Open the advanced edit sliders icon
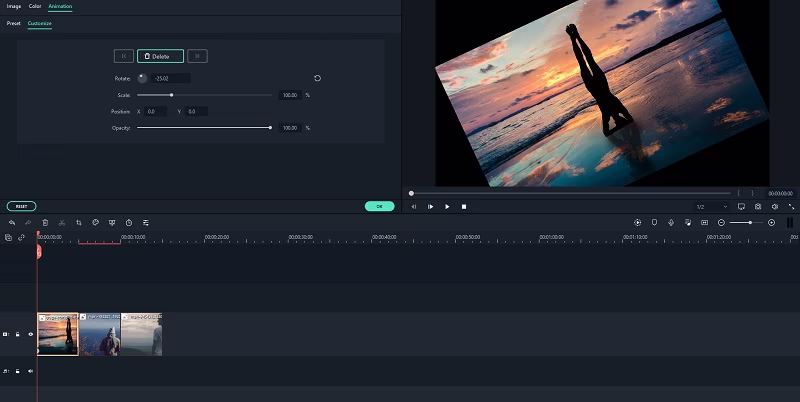This screenshot has height=402, width=800. (145, 222)
